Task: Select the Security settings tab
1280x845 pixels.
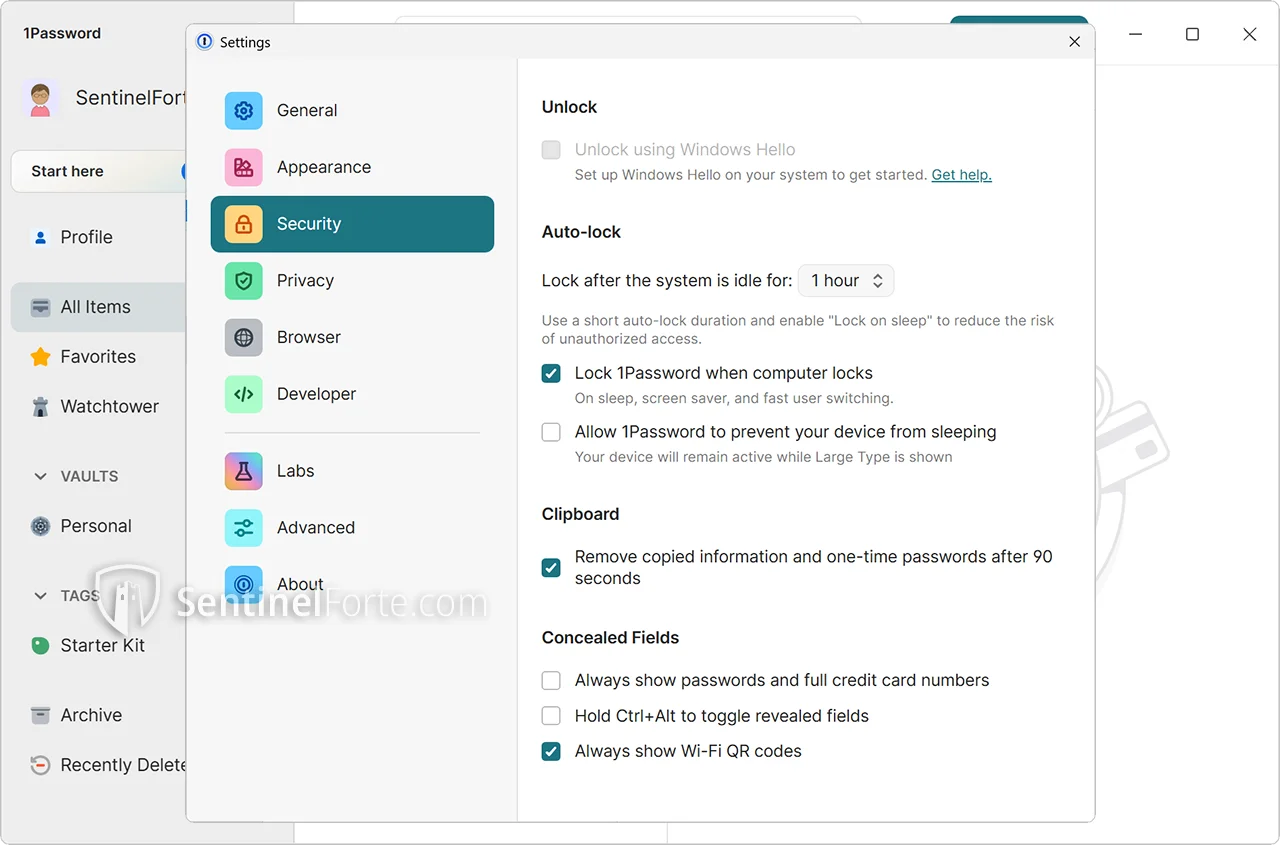Action: (x=352, y=224)
